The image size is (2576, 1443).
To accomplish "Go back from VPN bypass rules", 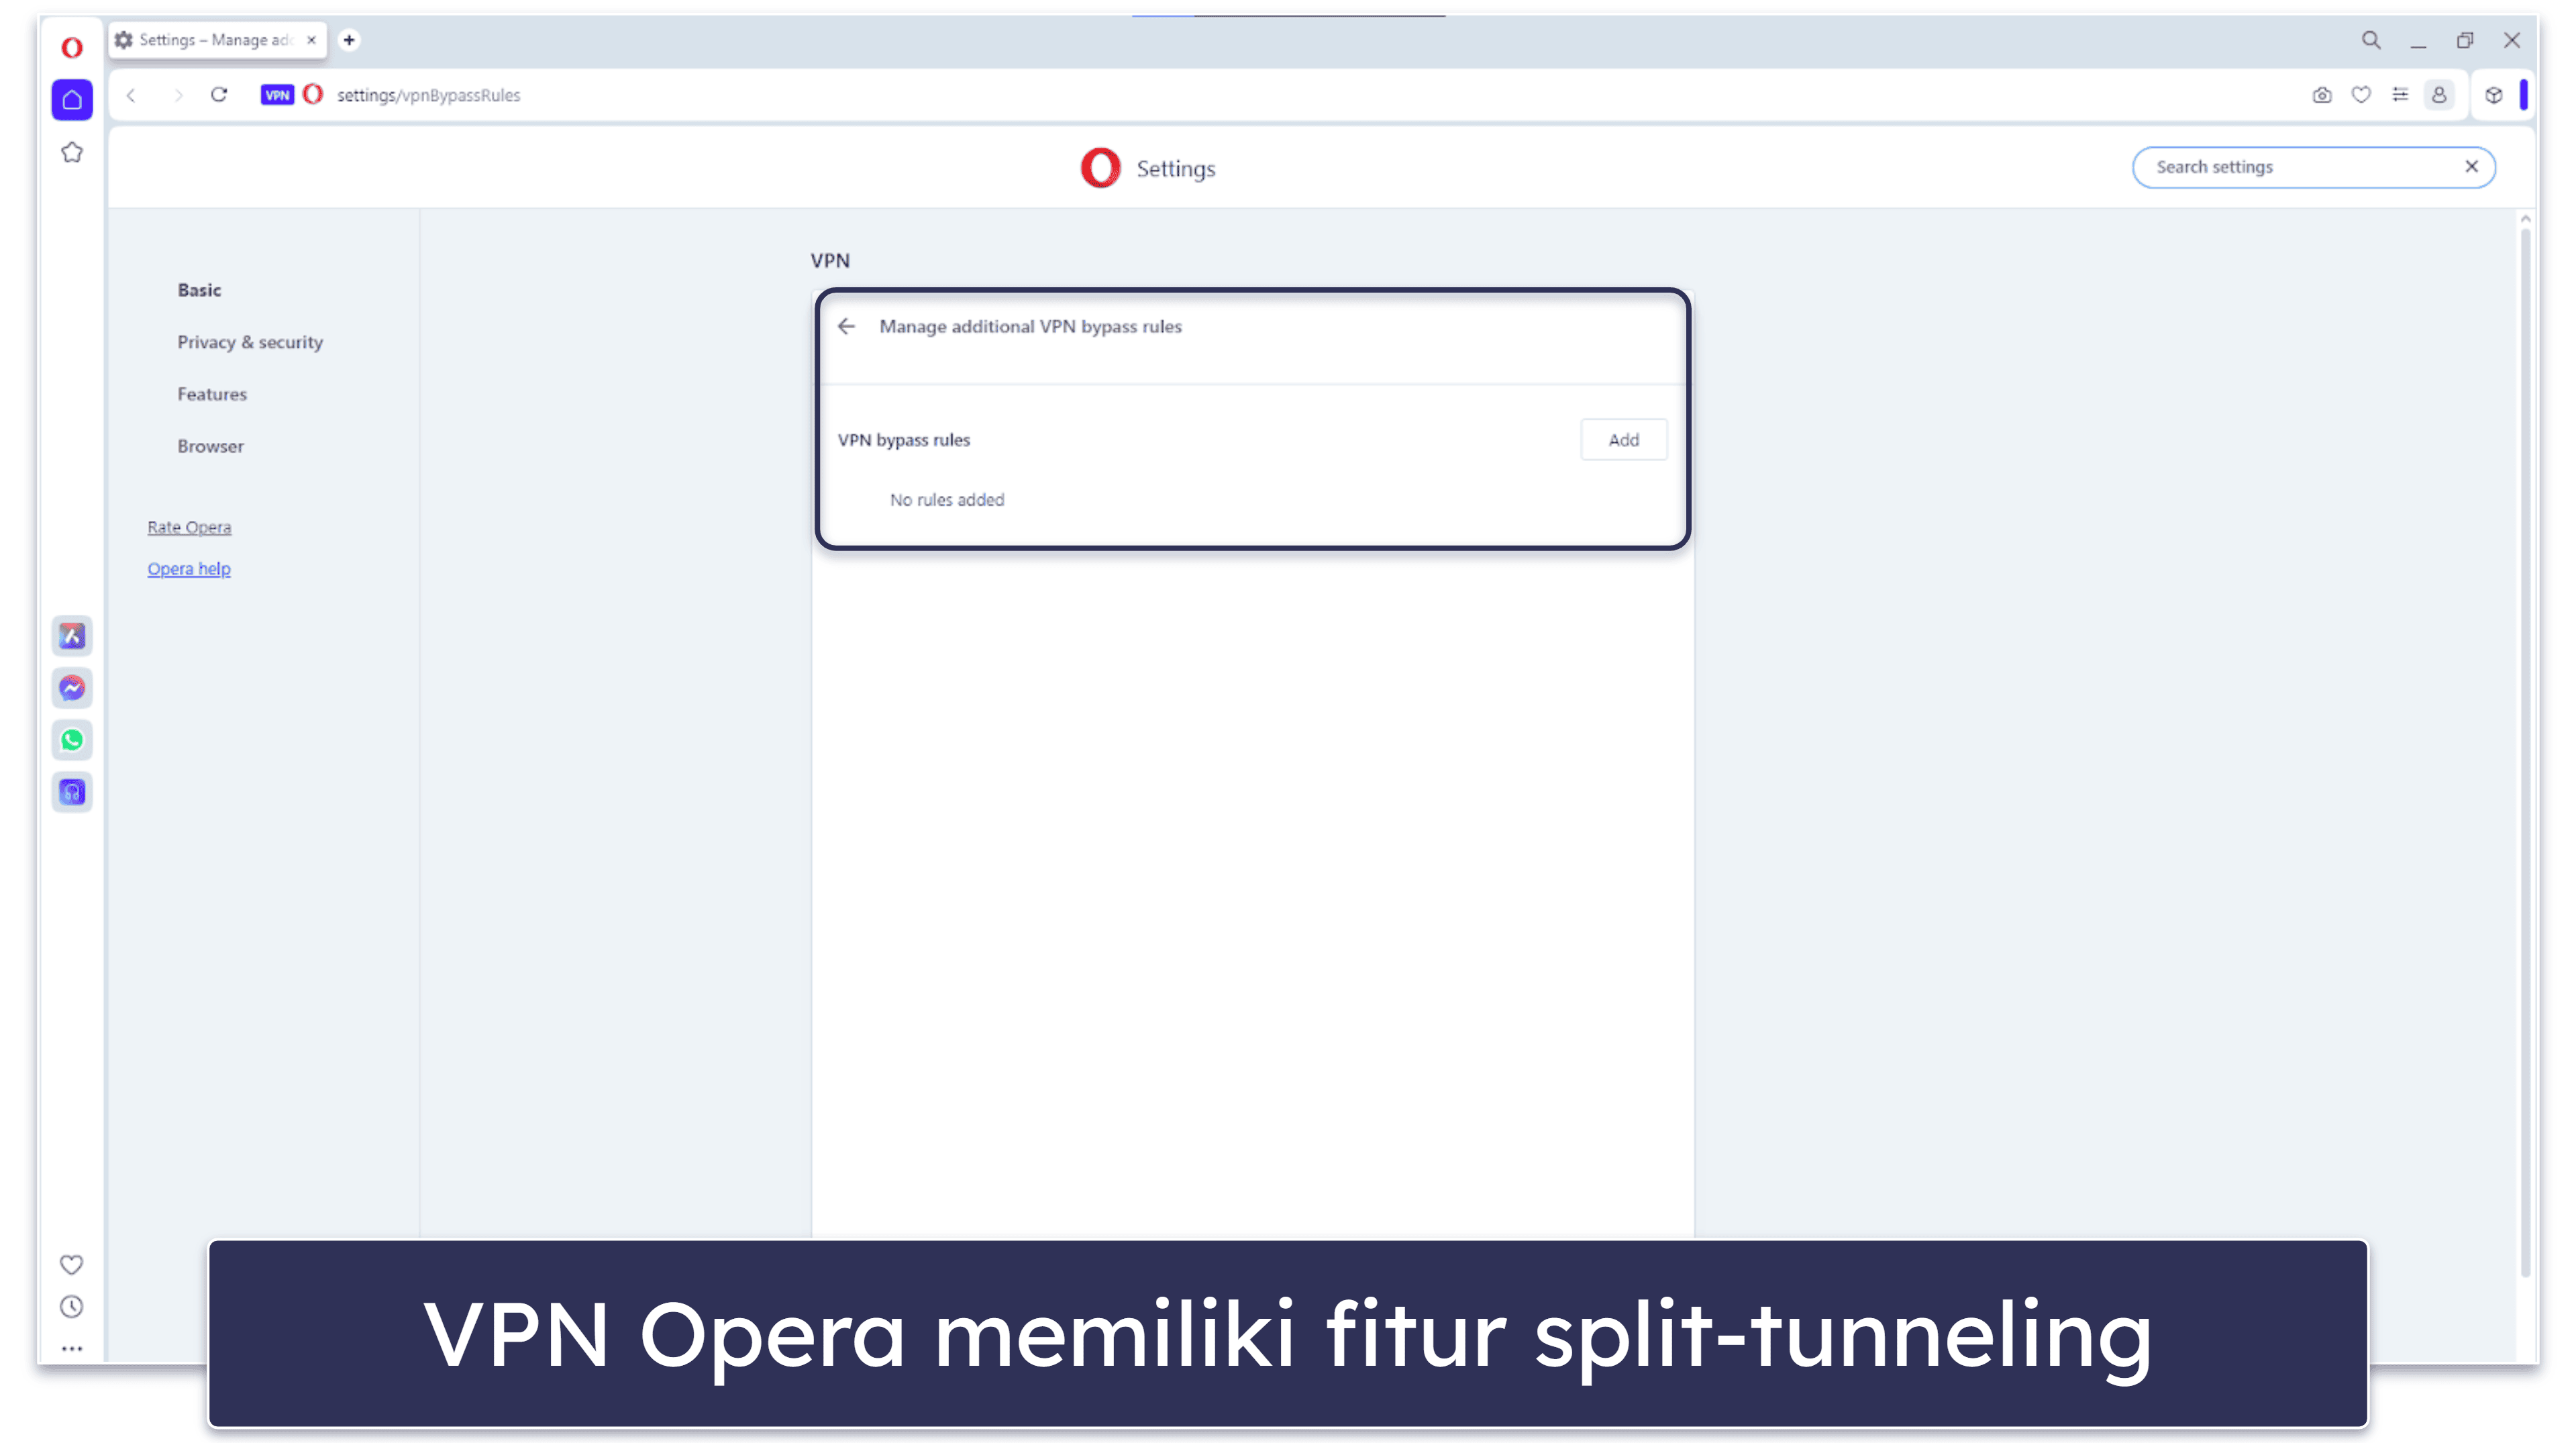I will (846, 326).
